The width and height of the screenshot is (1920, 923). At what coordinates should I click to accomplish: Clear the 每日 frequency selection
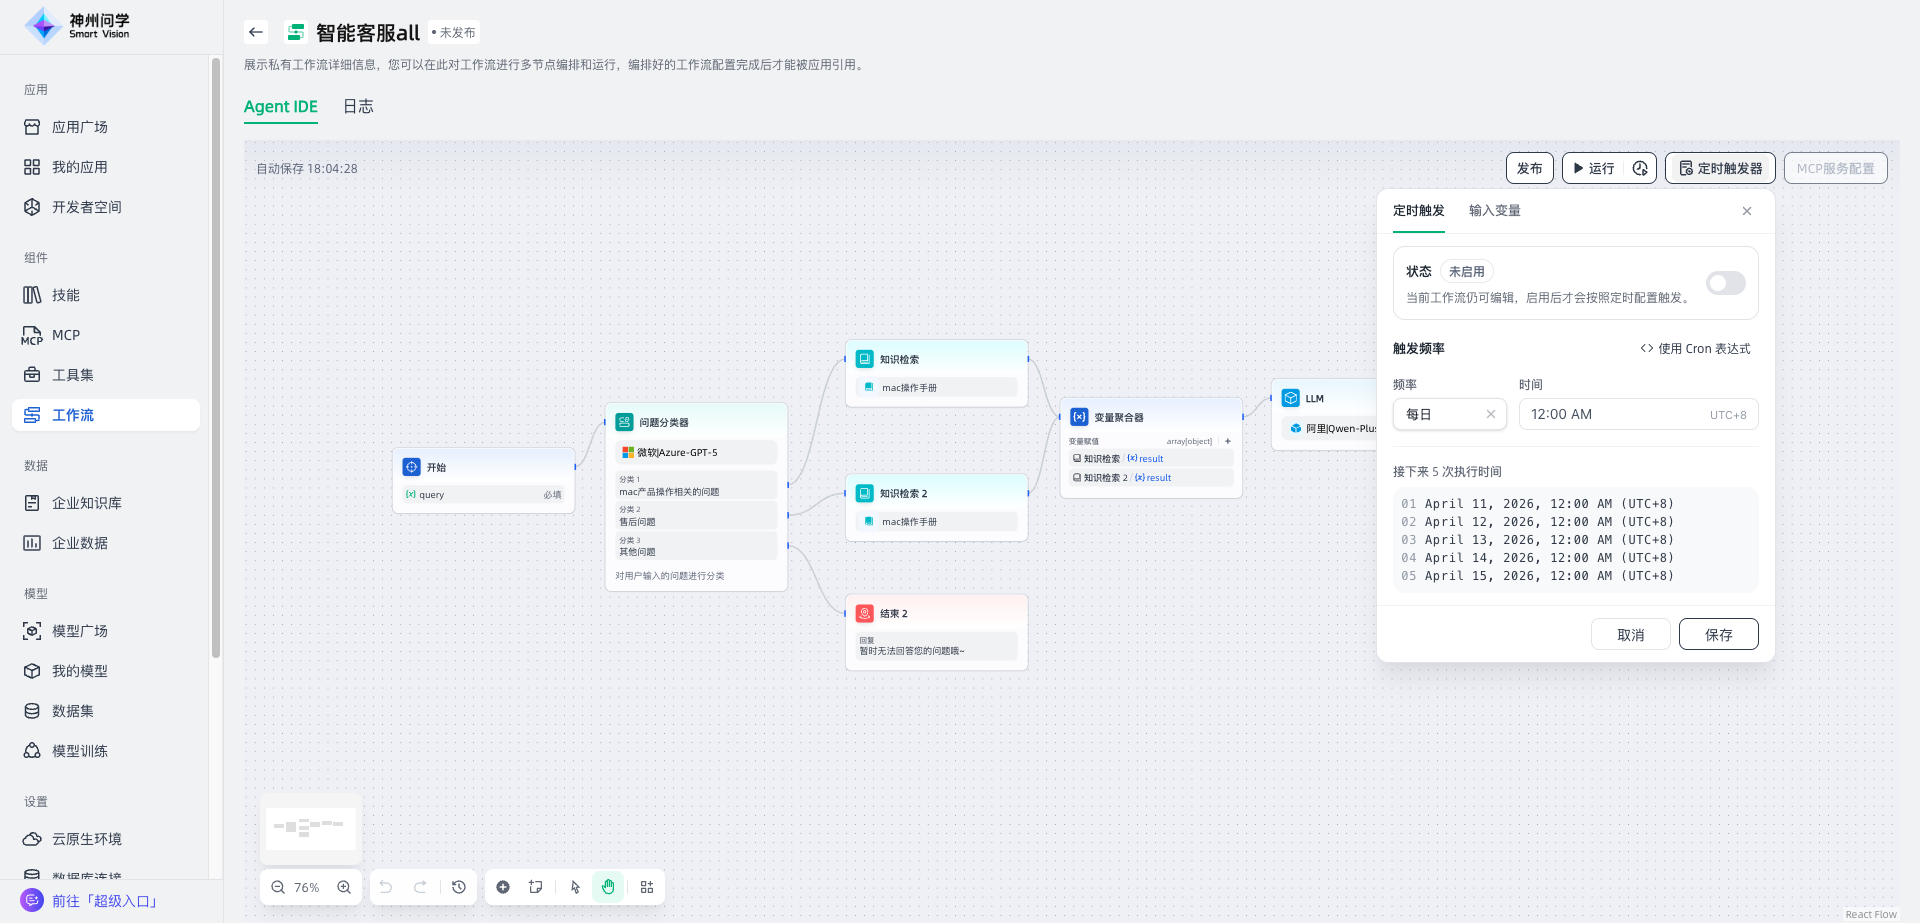tap(1491, 414)
